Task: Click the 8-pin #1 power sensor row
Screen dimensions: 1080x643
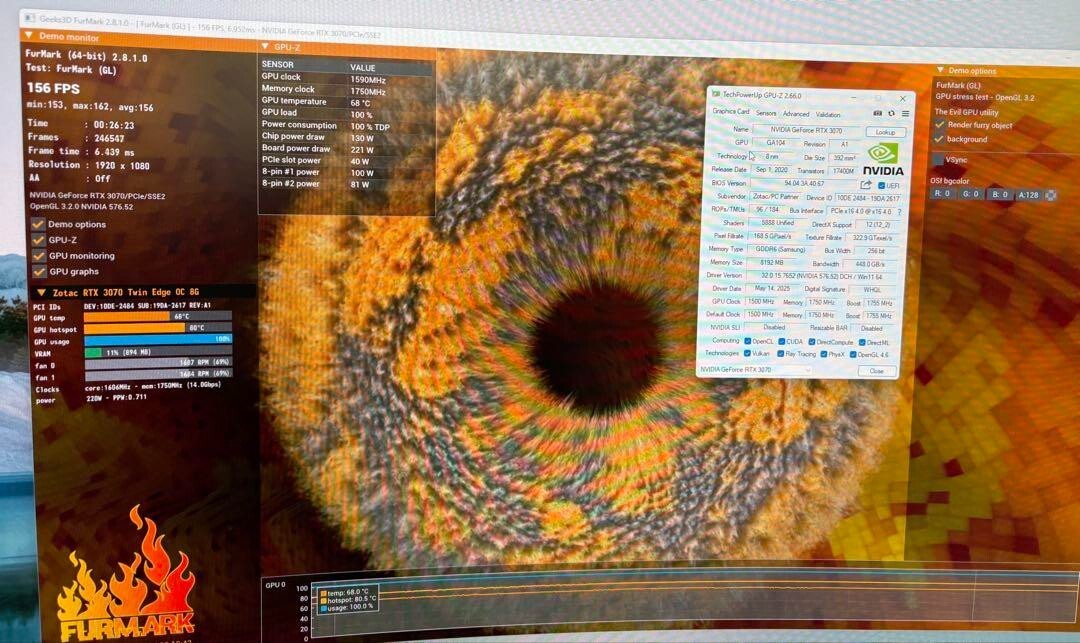Action: pos(346,172)
